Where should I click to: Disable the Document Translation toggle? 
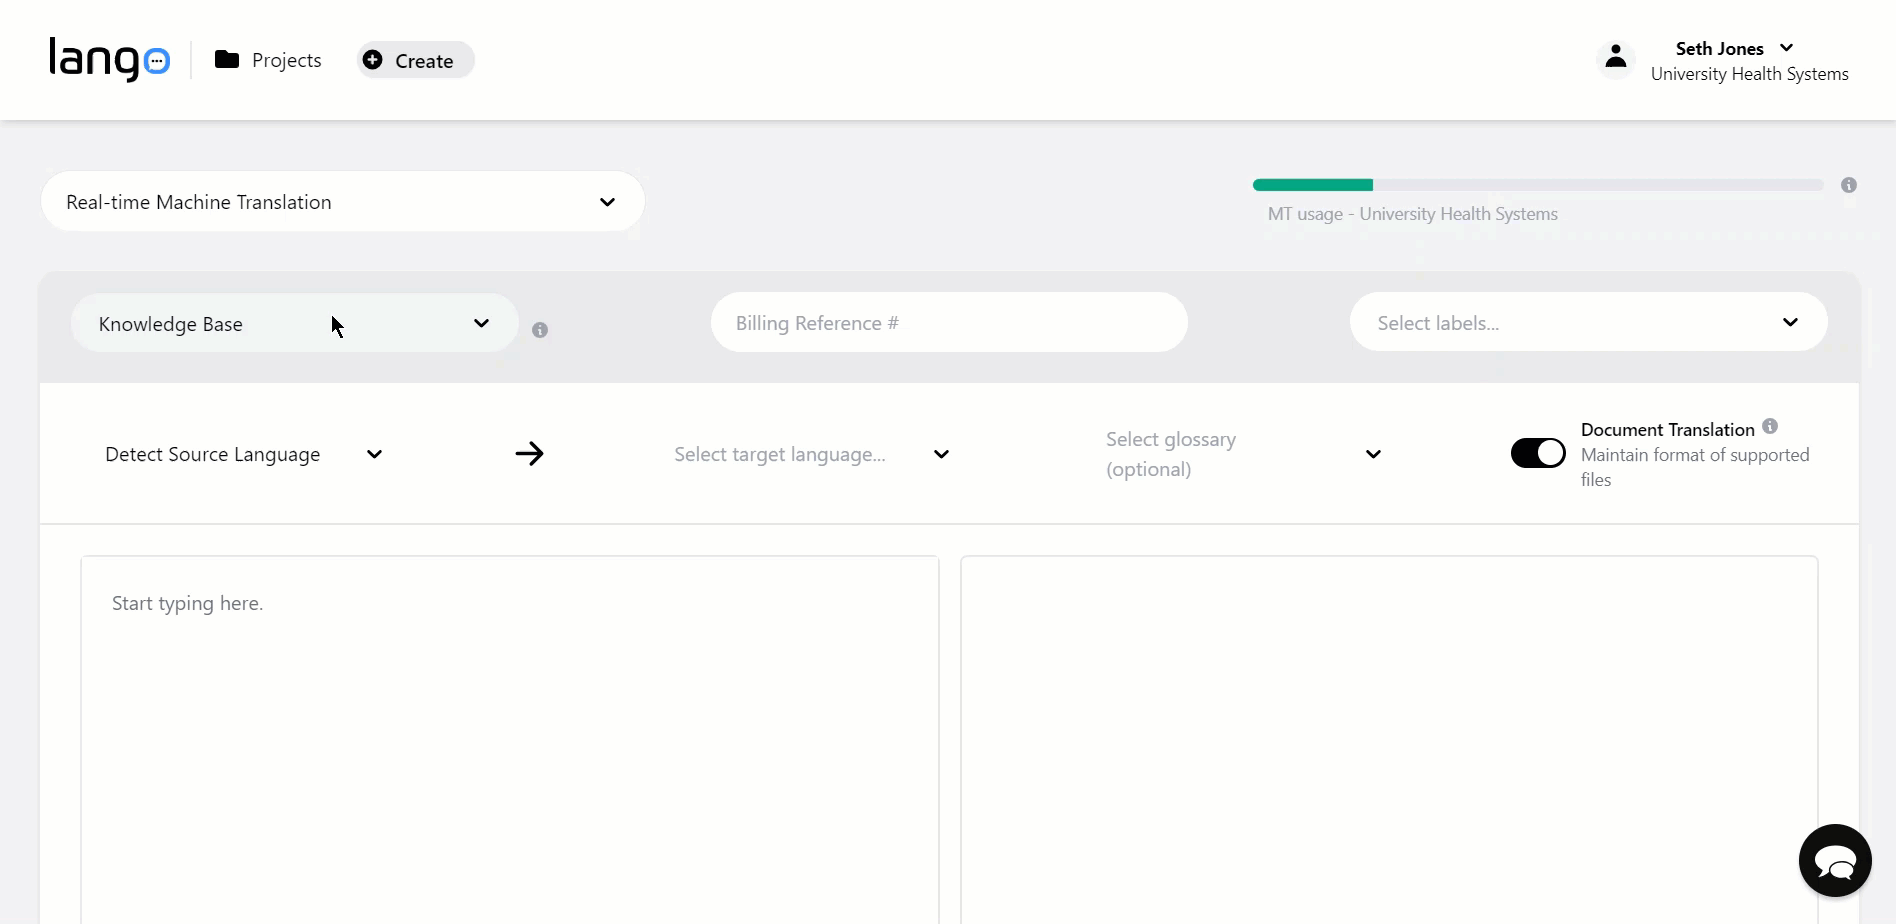click(1537, 453)
